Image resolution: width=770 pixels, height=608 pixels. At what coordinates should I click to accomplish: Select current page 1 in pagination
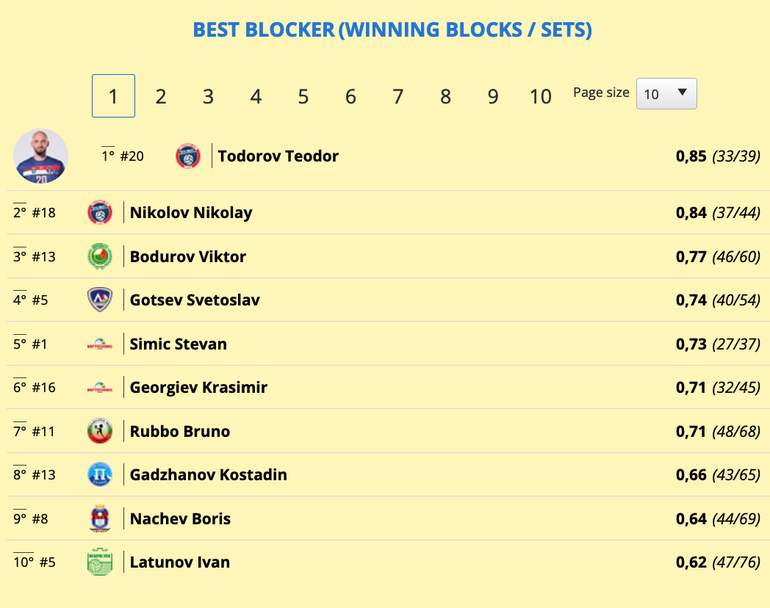point(113,96)
